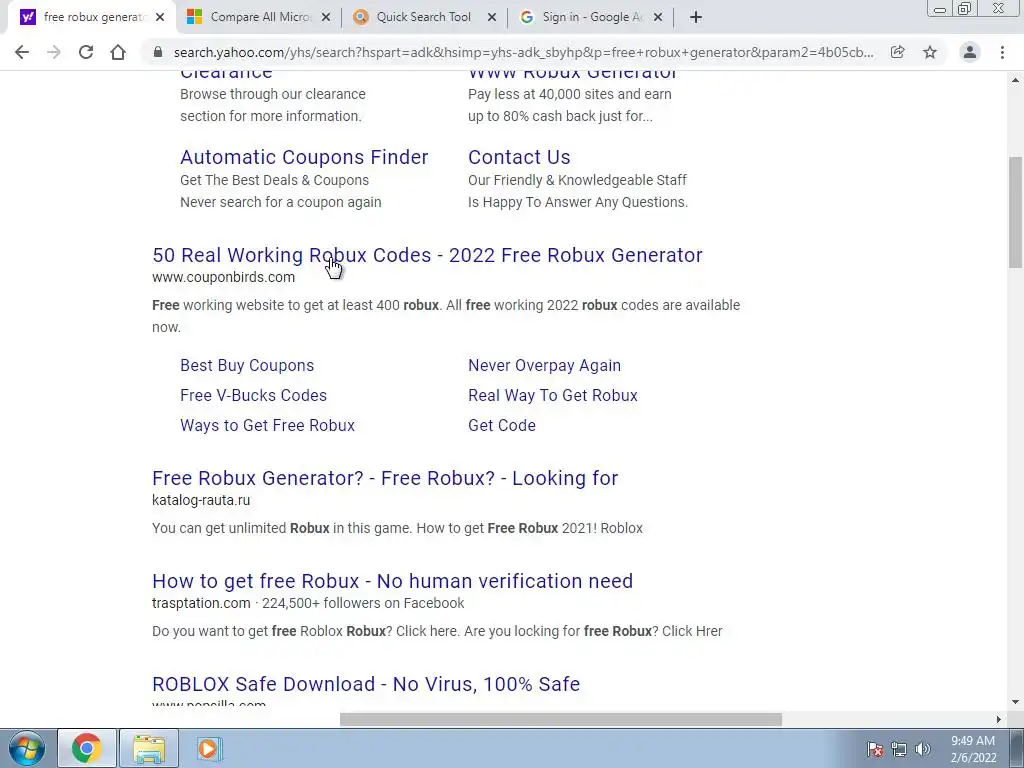Click the Show desktop strip

click(1017, 748)
